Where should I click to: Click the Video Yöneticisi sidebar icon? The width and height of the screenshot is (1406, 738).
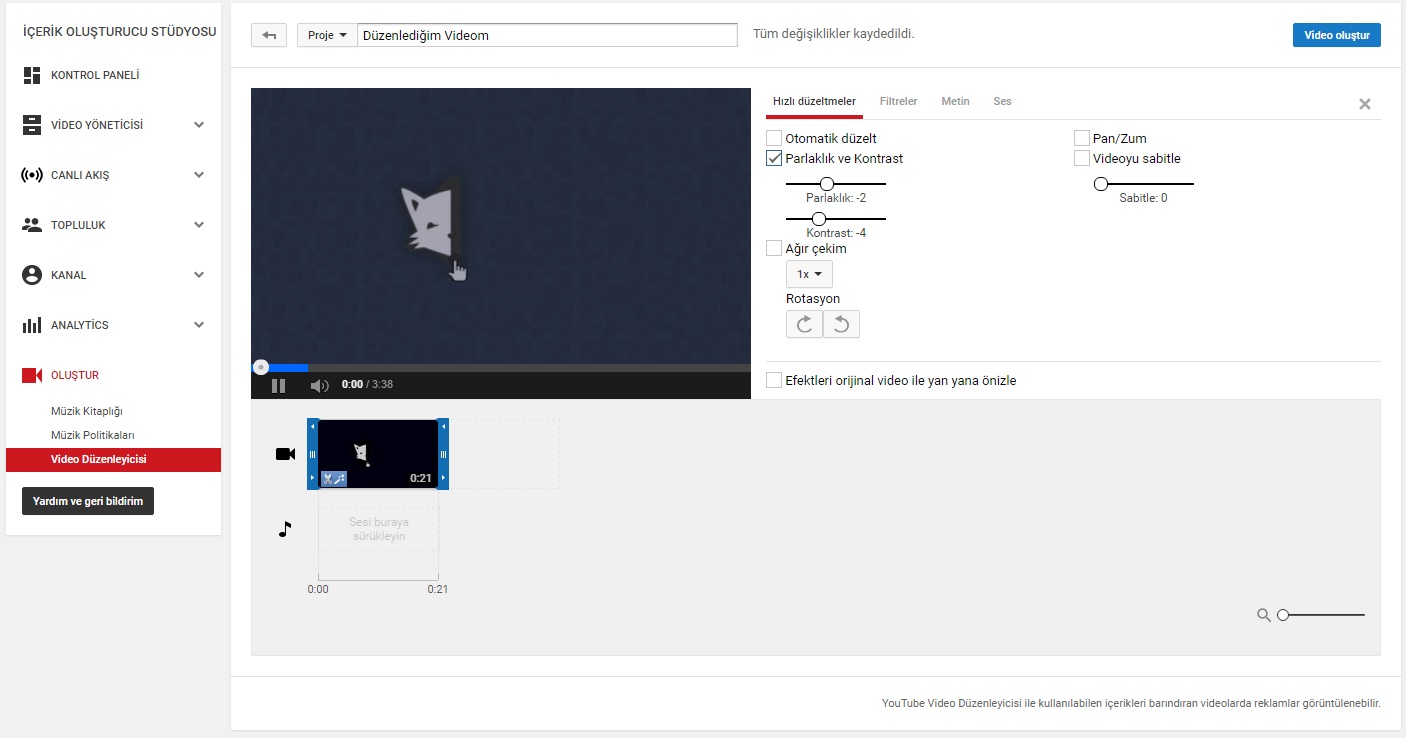point(31,125)
